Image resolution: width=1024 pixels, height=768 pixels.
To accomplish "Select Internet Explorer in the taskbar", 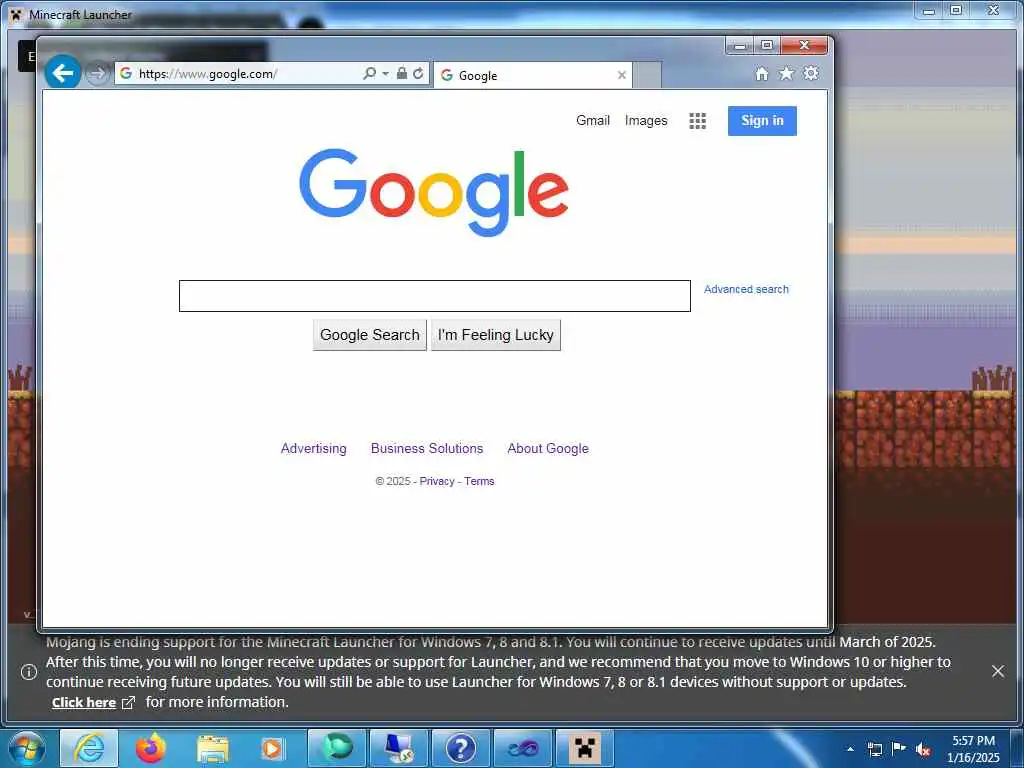I will [x=89, y=748].
